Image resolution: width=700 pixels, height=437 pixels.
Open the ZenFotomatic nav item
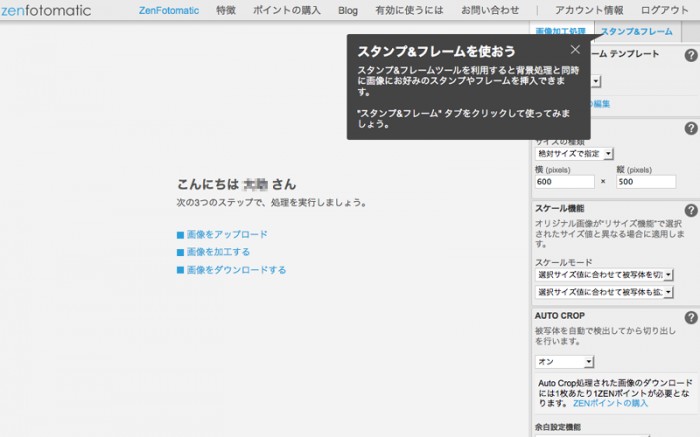(x=169, y=10)
